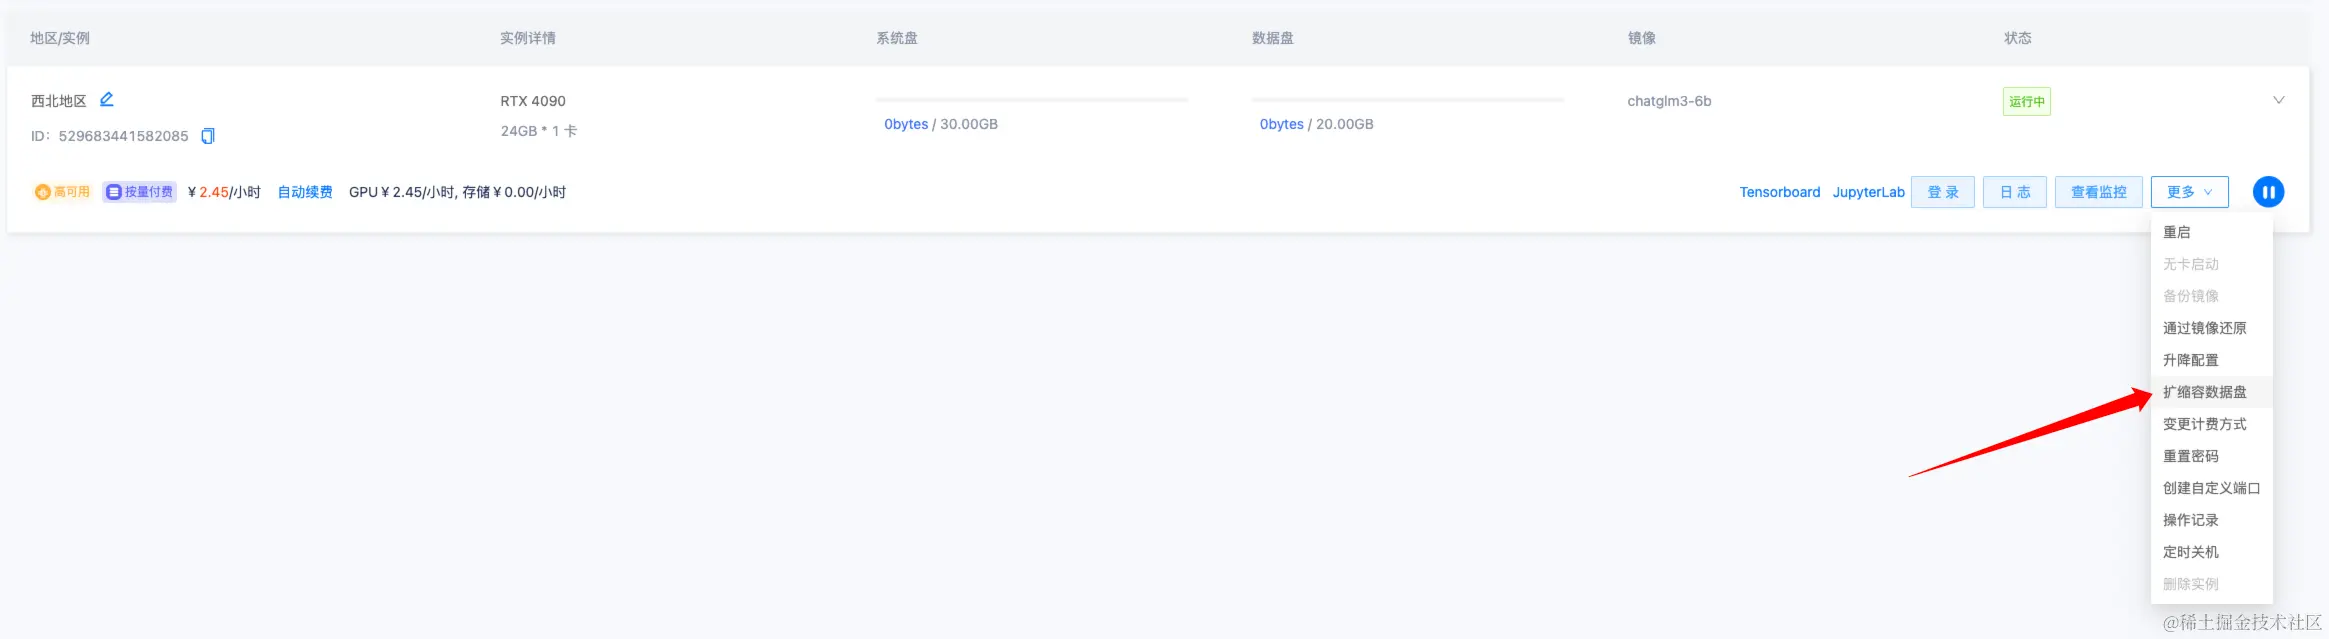Click the data disk usage bar
Image resolution: width=2329 pixels, height=639 pixels.
pos(1408,100)
